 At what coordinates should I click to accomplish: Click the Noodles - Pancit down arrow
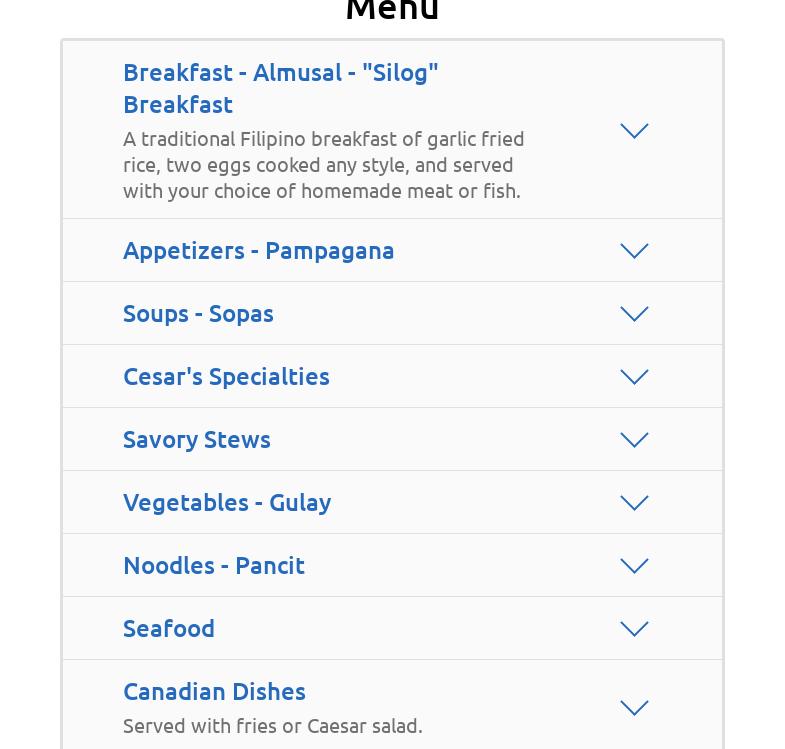(x=634, y=566)
